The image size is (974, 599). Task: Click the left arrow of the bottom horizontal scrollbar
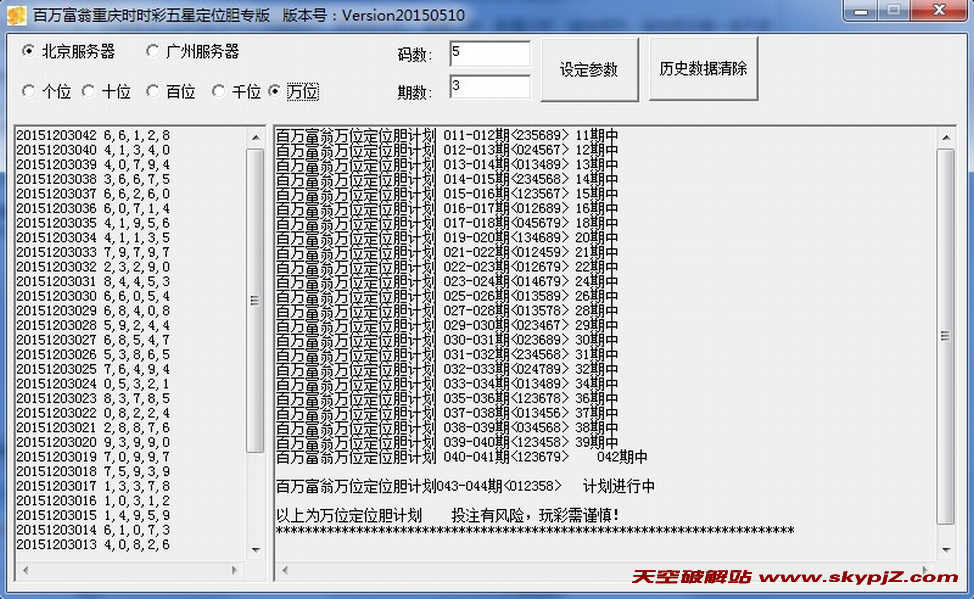click(283, 568)
